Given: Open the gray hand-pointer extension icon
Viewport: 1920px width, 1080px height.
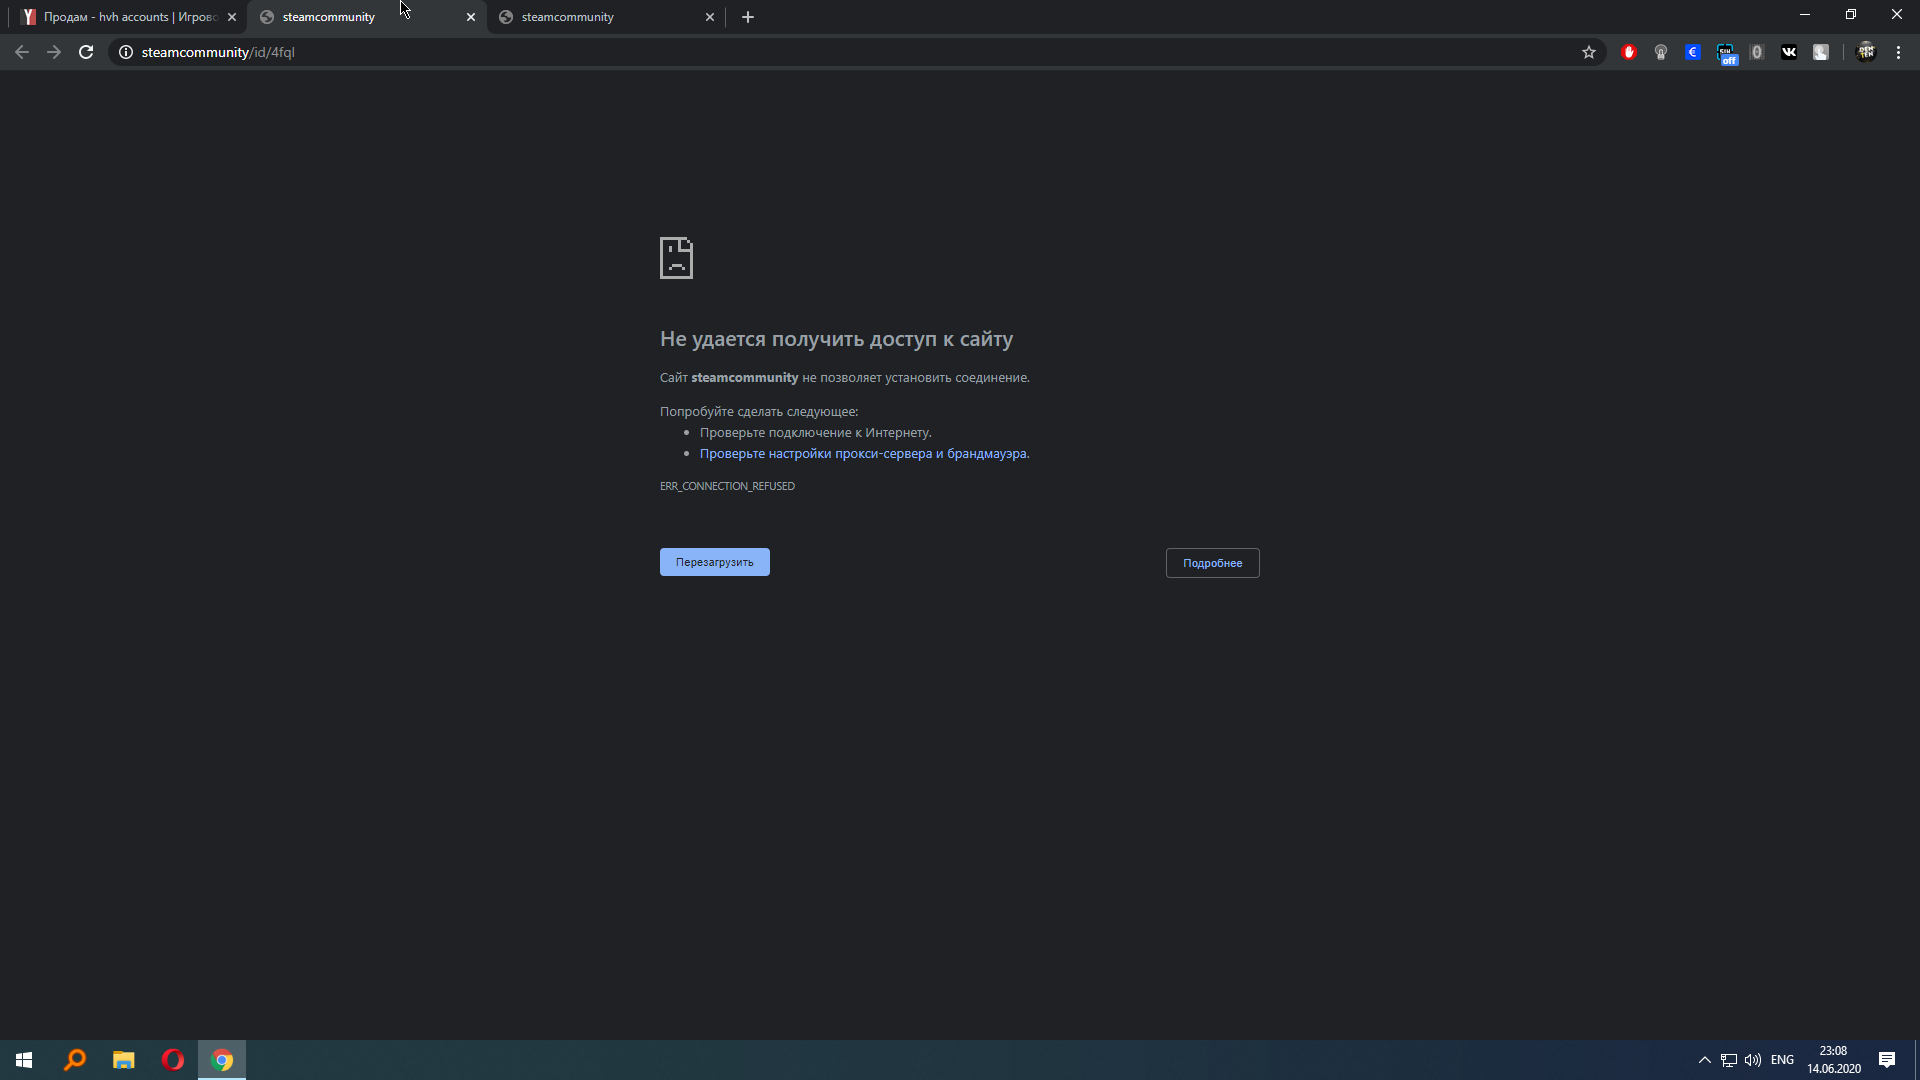Looking at the screenshot, I should coord(1821,52).
